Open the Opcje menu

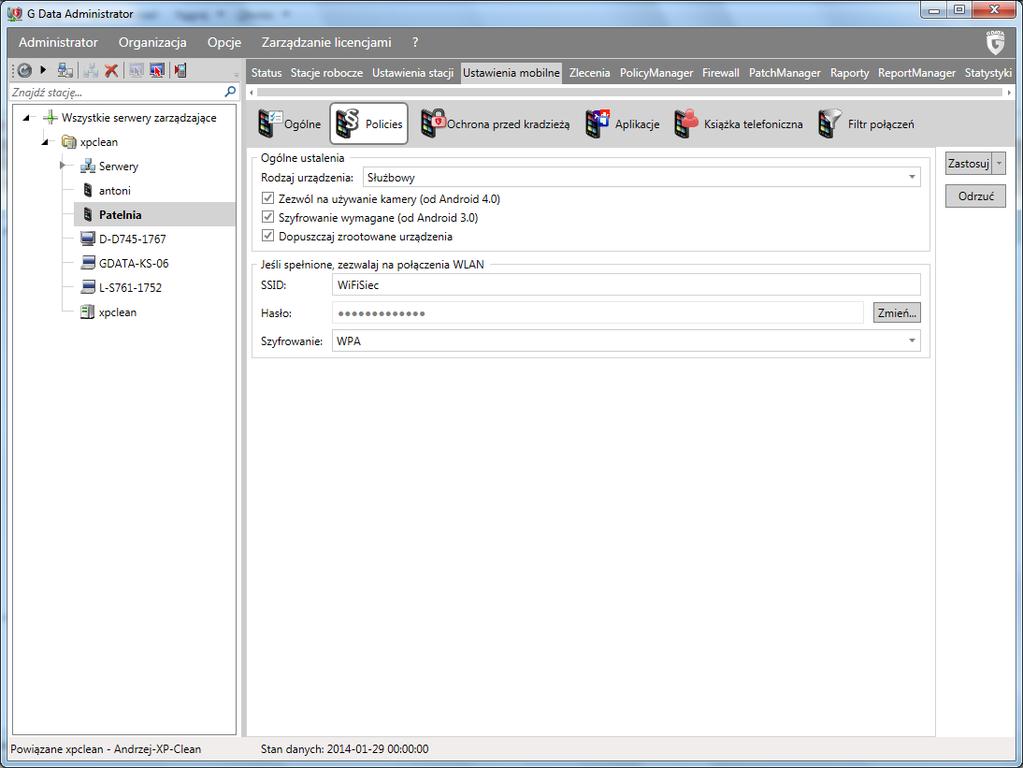tap(224, 42)
